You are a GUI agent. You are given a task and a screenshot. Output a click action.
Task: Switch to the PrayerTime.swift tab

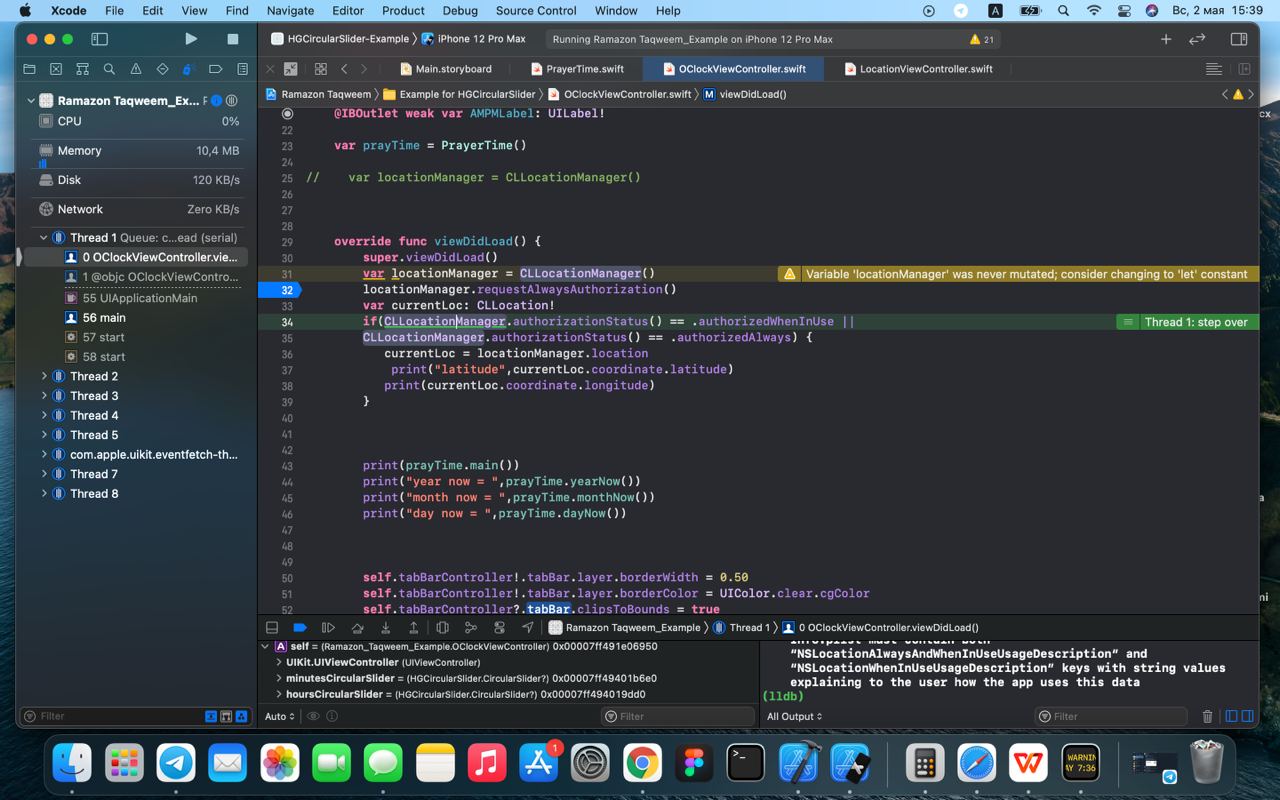tap(576, 69)
